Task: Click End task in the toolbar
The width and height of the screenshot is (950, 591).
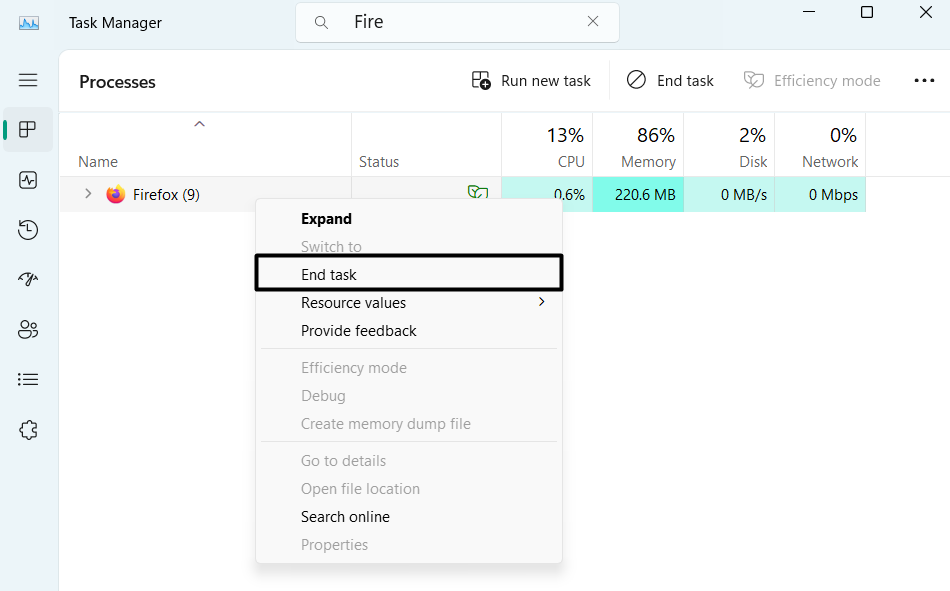Action: (670, 81)
